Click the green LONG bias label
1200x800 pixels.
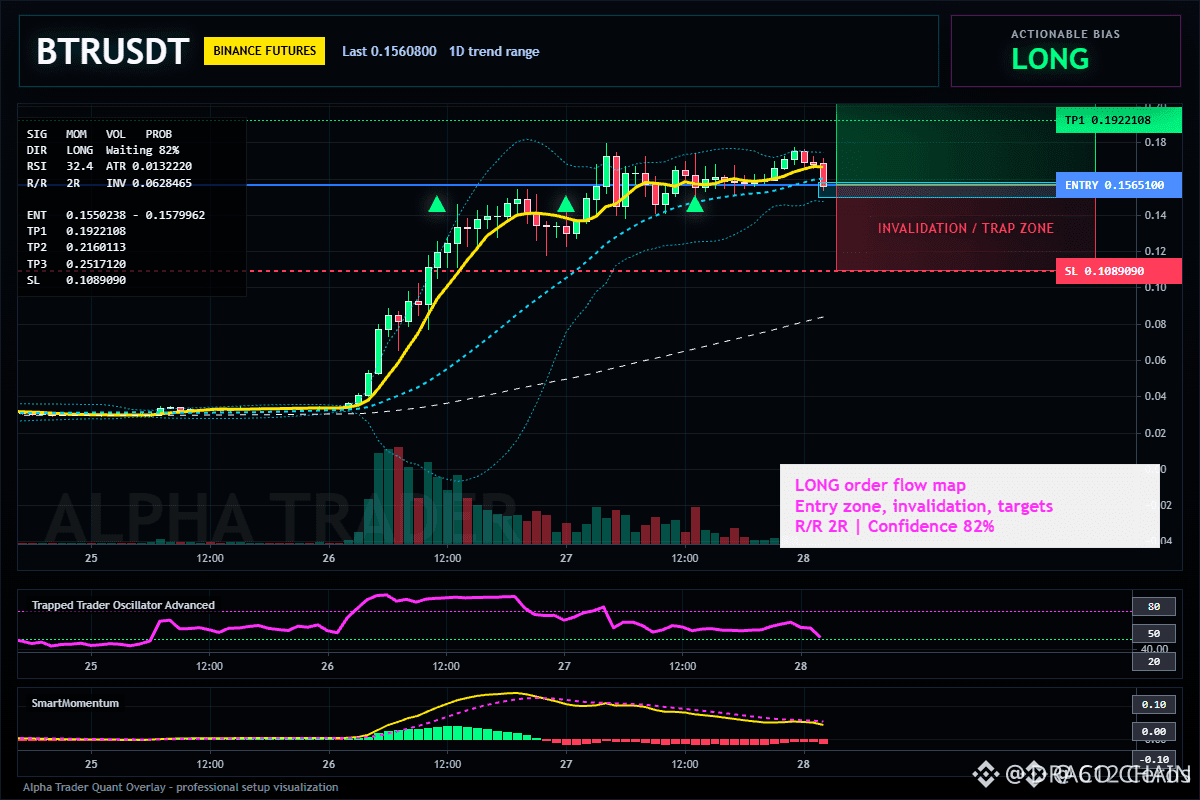click(1050, 59)
